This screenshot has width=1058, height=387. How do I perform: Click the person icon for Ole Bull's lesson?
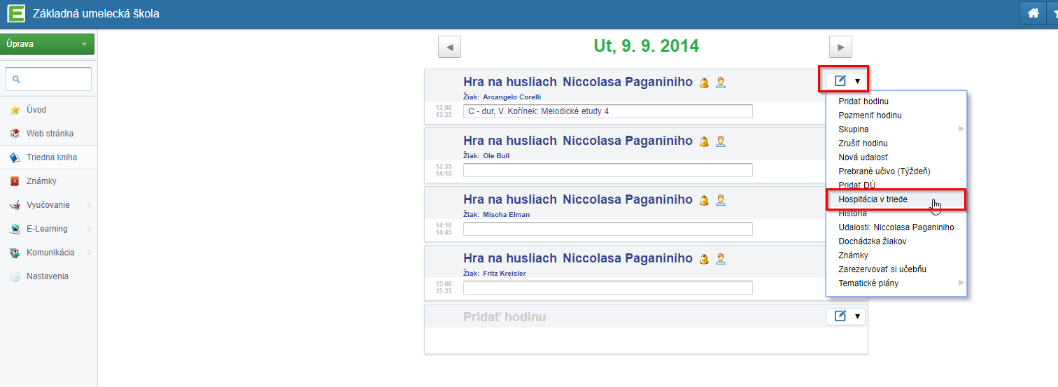tap(721, 142)
